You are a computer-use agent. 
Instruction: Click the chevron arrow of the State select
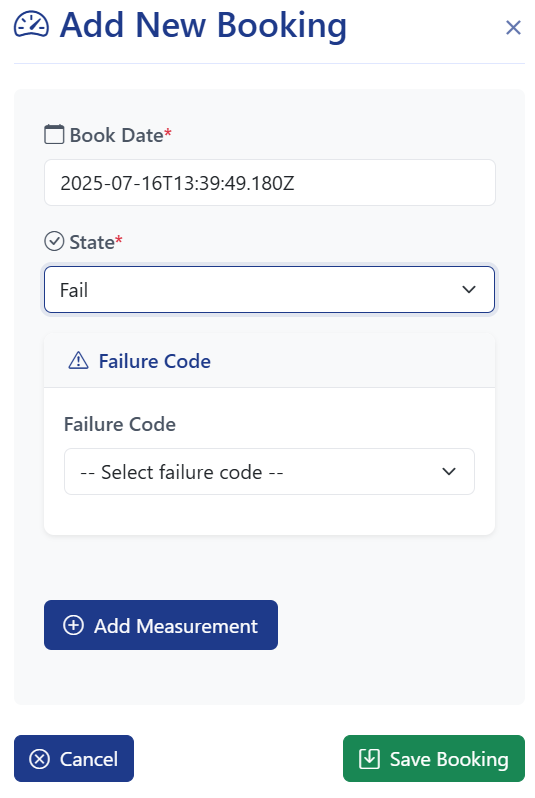coord(468,290)
